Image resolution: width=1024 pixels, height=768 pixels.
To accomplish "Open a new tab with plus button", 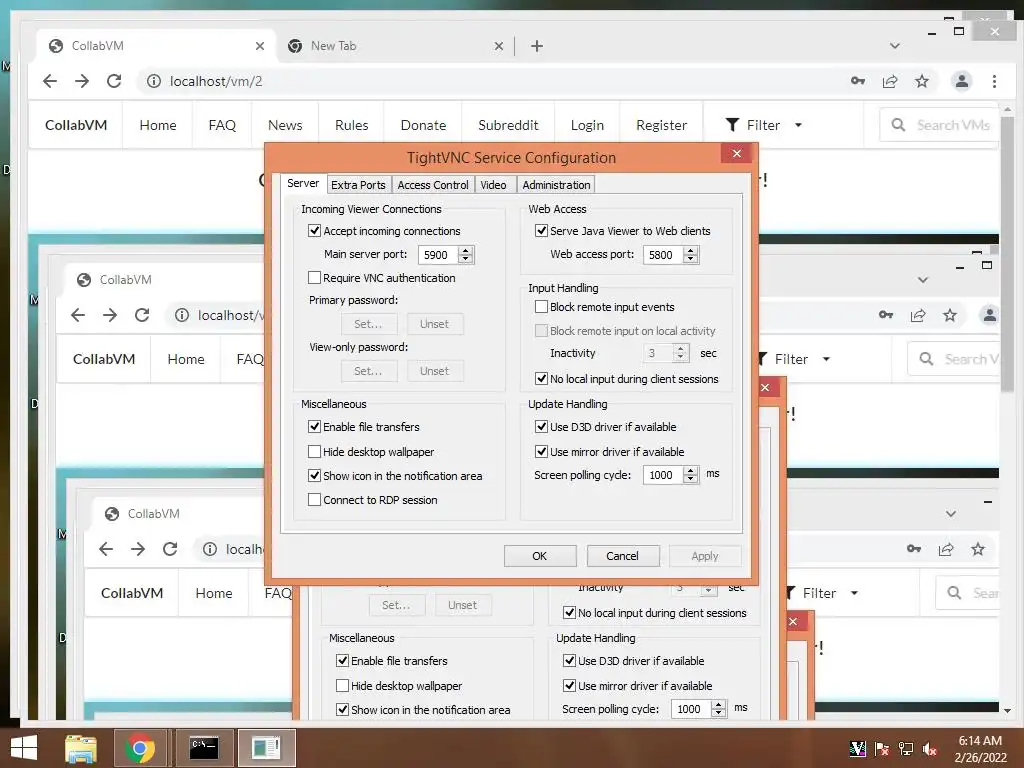I will click(537, 46).
